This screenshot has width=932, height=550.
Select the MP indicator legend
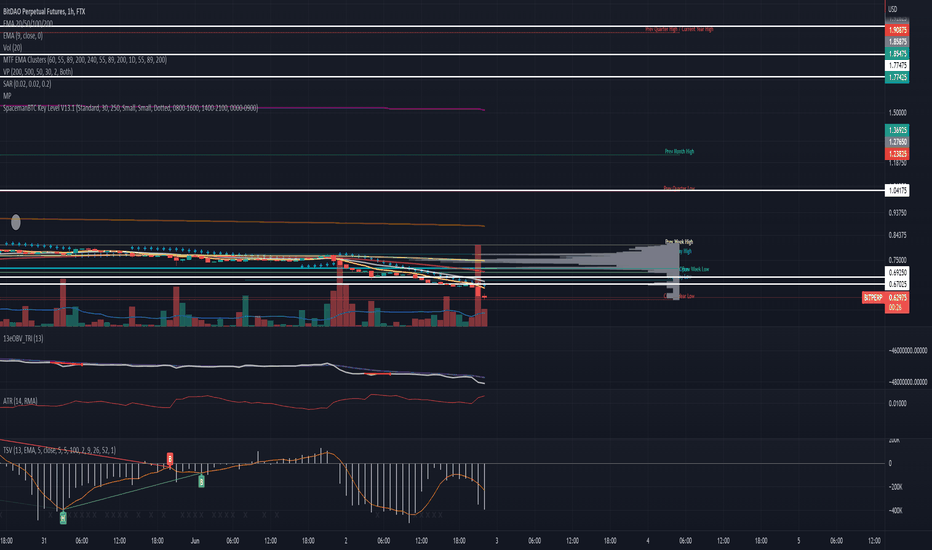pyautogui.click(x=7, y=96)
